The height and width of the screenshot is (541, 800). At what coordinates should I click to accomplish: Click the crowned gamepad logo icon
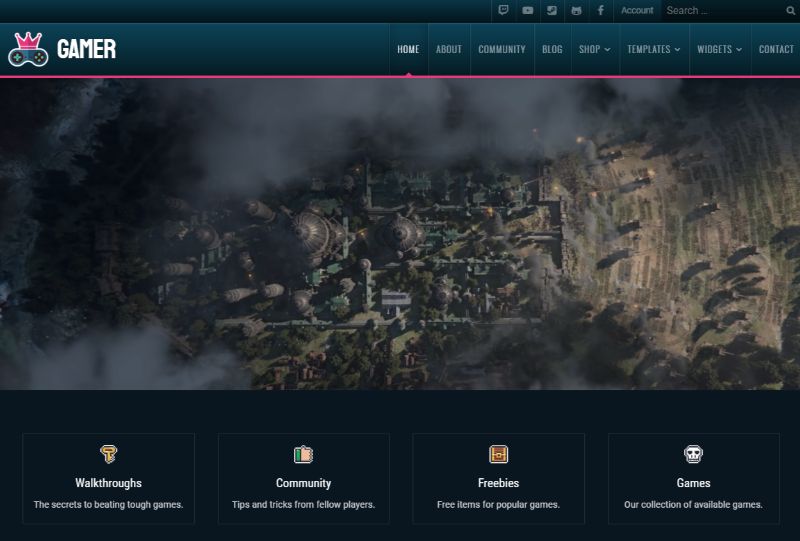(28, 50)
